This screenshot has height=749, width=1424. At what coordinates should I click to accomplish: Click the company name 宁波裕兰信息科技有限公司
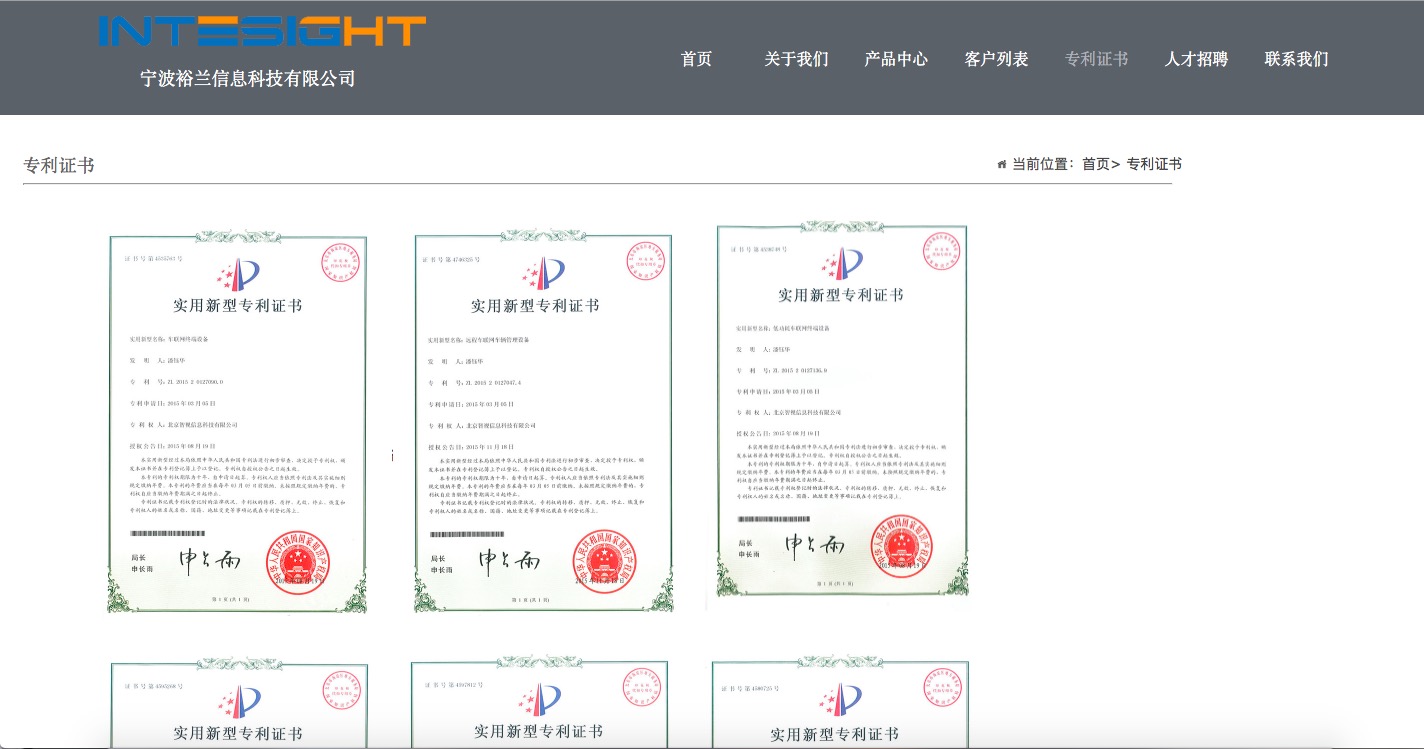pyautogui.click(x=246, y=78)
